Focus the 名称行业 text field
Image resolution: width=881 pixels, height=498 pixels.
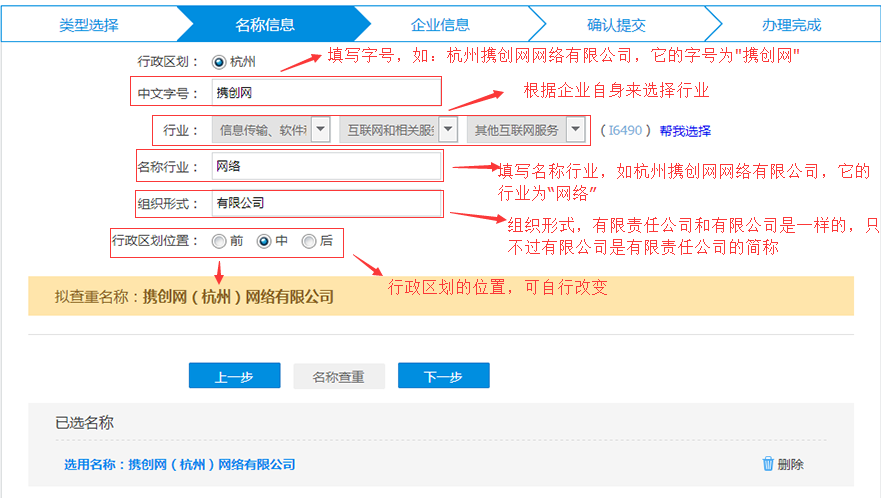[326, 166]
